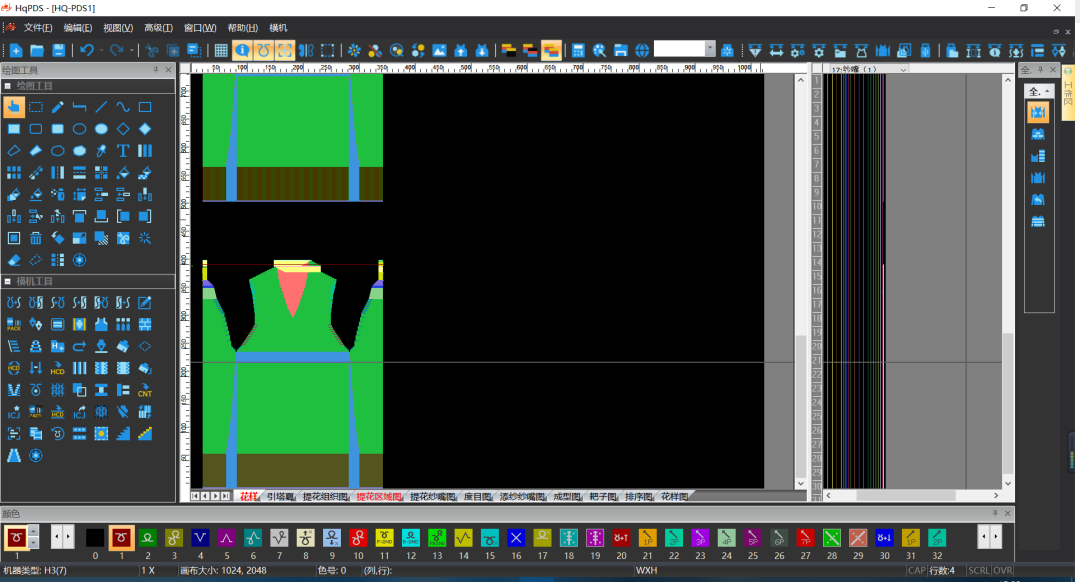The height and width of the screenshot is (582, 1080).
Task: Create a new file from toolbar
Action: (16, 50)
